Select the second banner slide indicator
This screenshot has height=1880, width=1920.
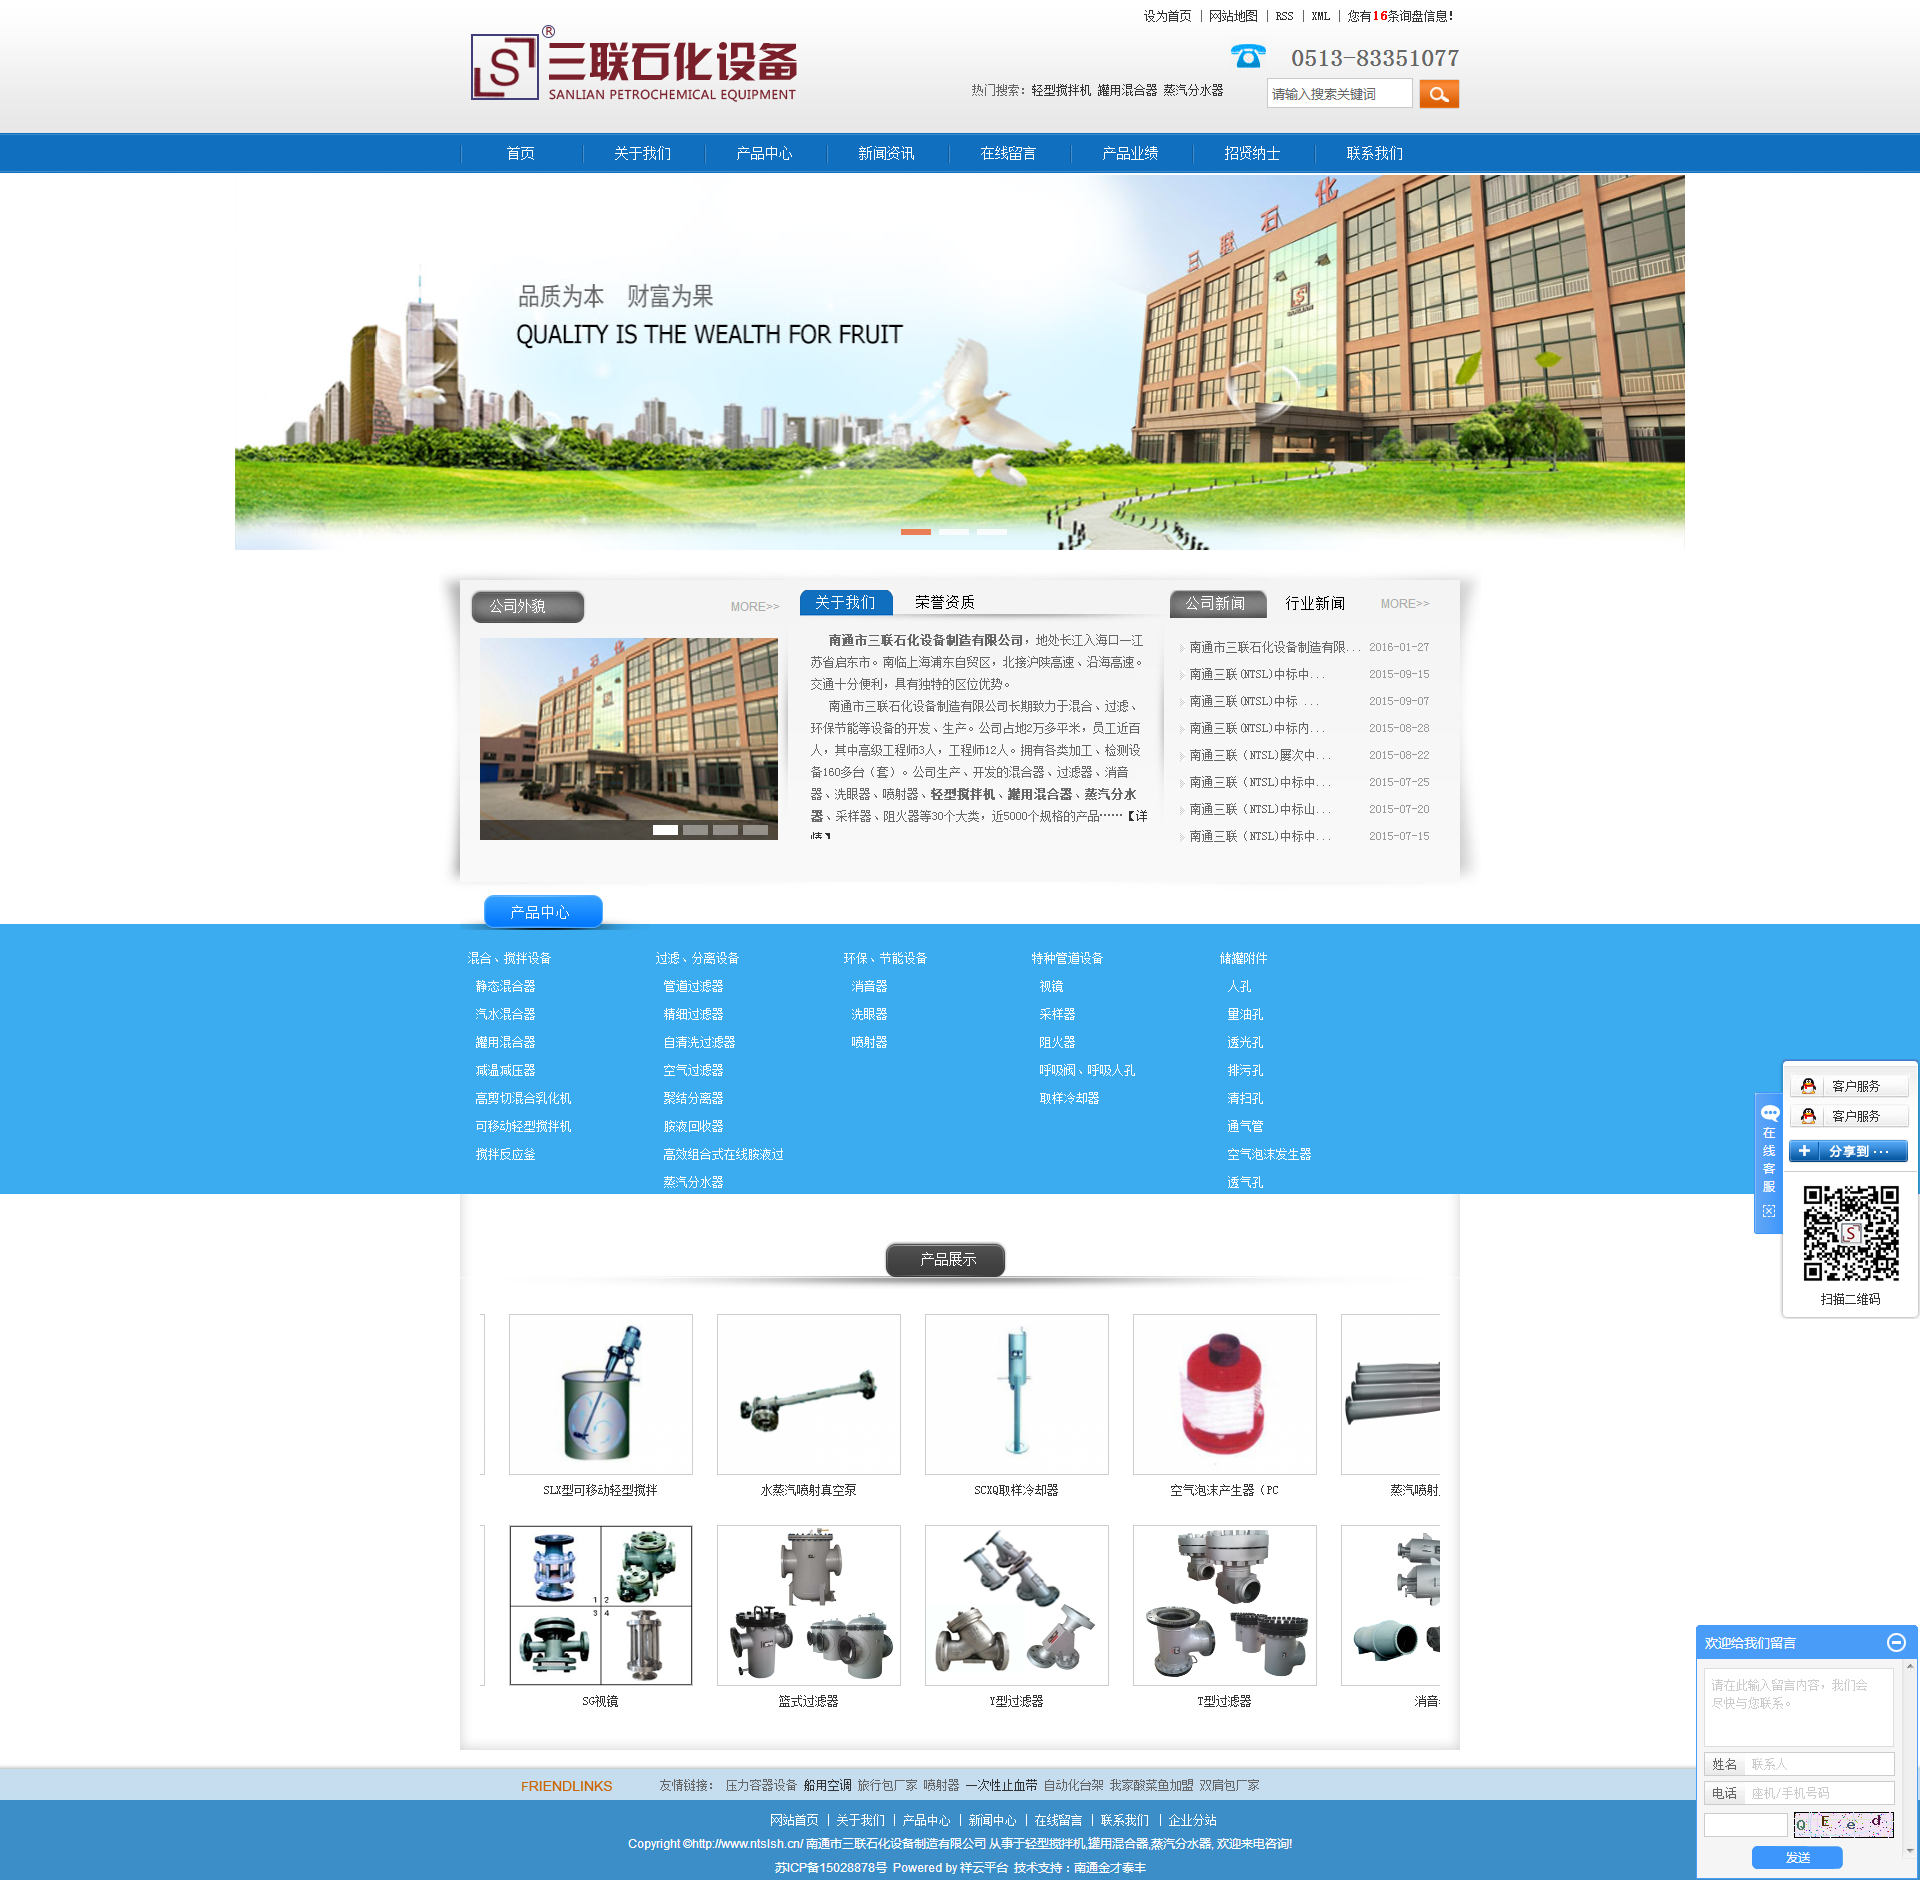953,532
